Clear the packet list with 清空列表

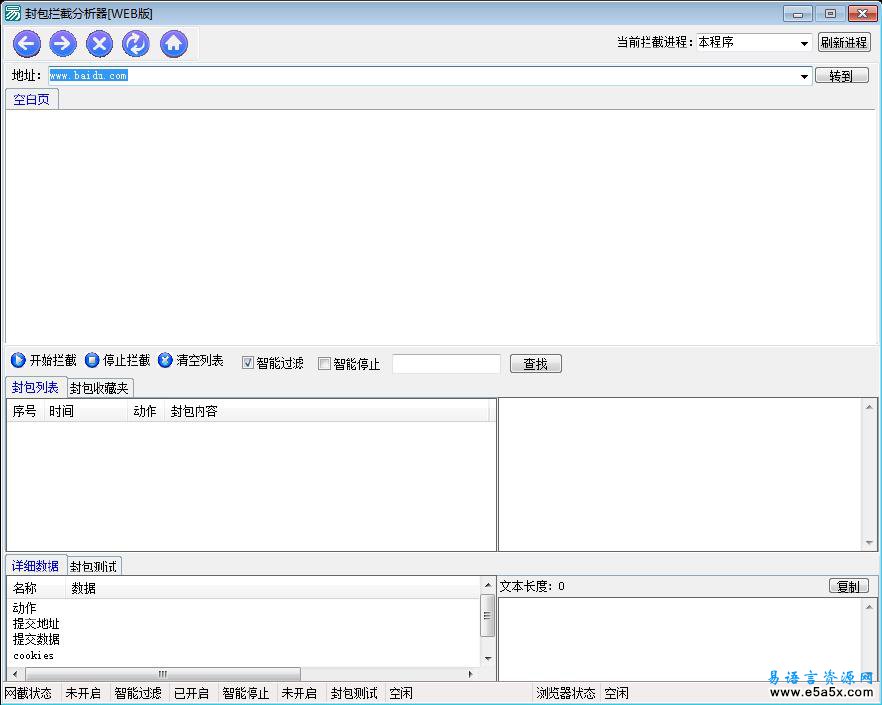(x=191, y=360)
